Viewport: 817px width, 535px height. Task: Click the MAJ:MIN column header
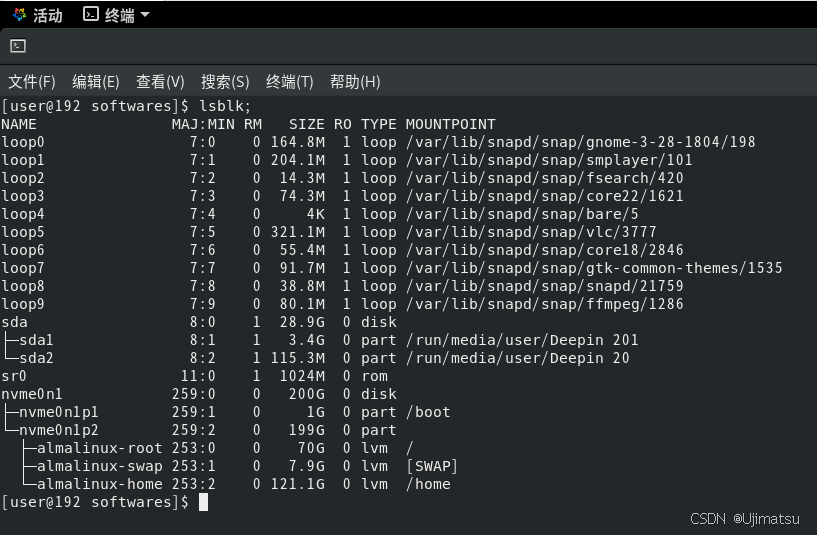(x=203, y=125)
